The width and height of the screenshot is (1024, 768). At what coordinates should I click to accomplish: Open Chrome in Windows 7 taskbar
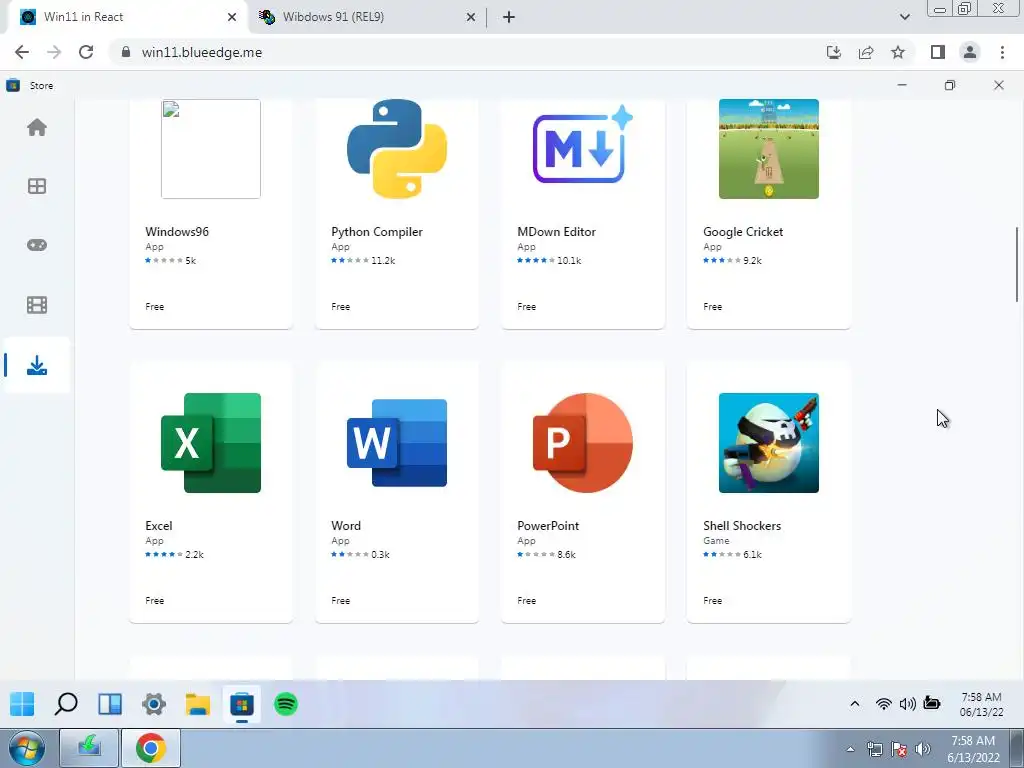[151, 748]
